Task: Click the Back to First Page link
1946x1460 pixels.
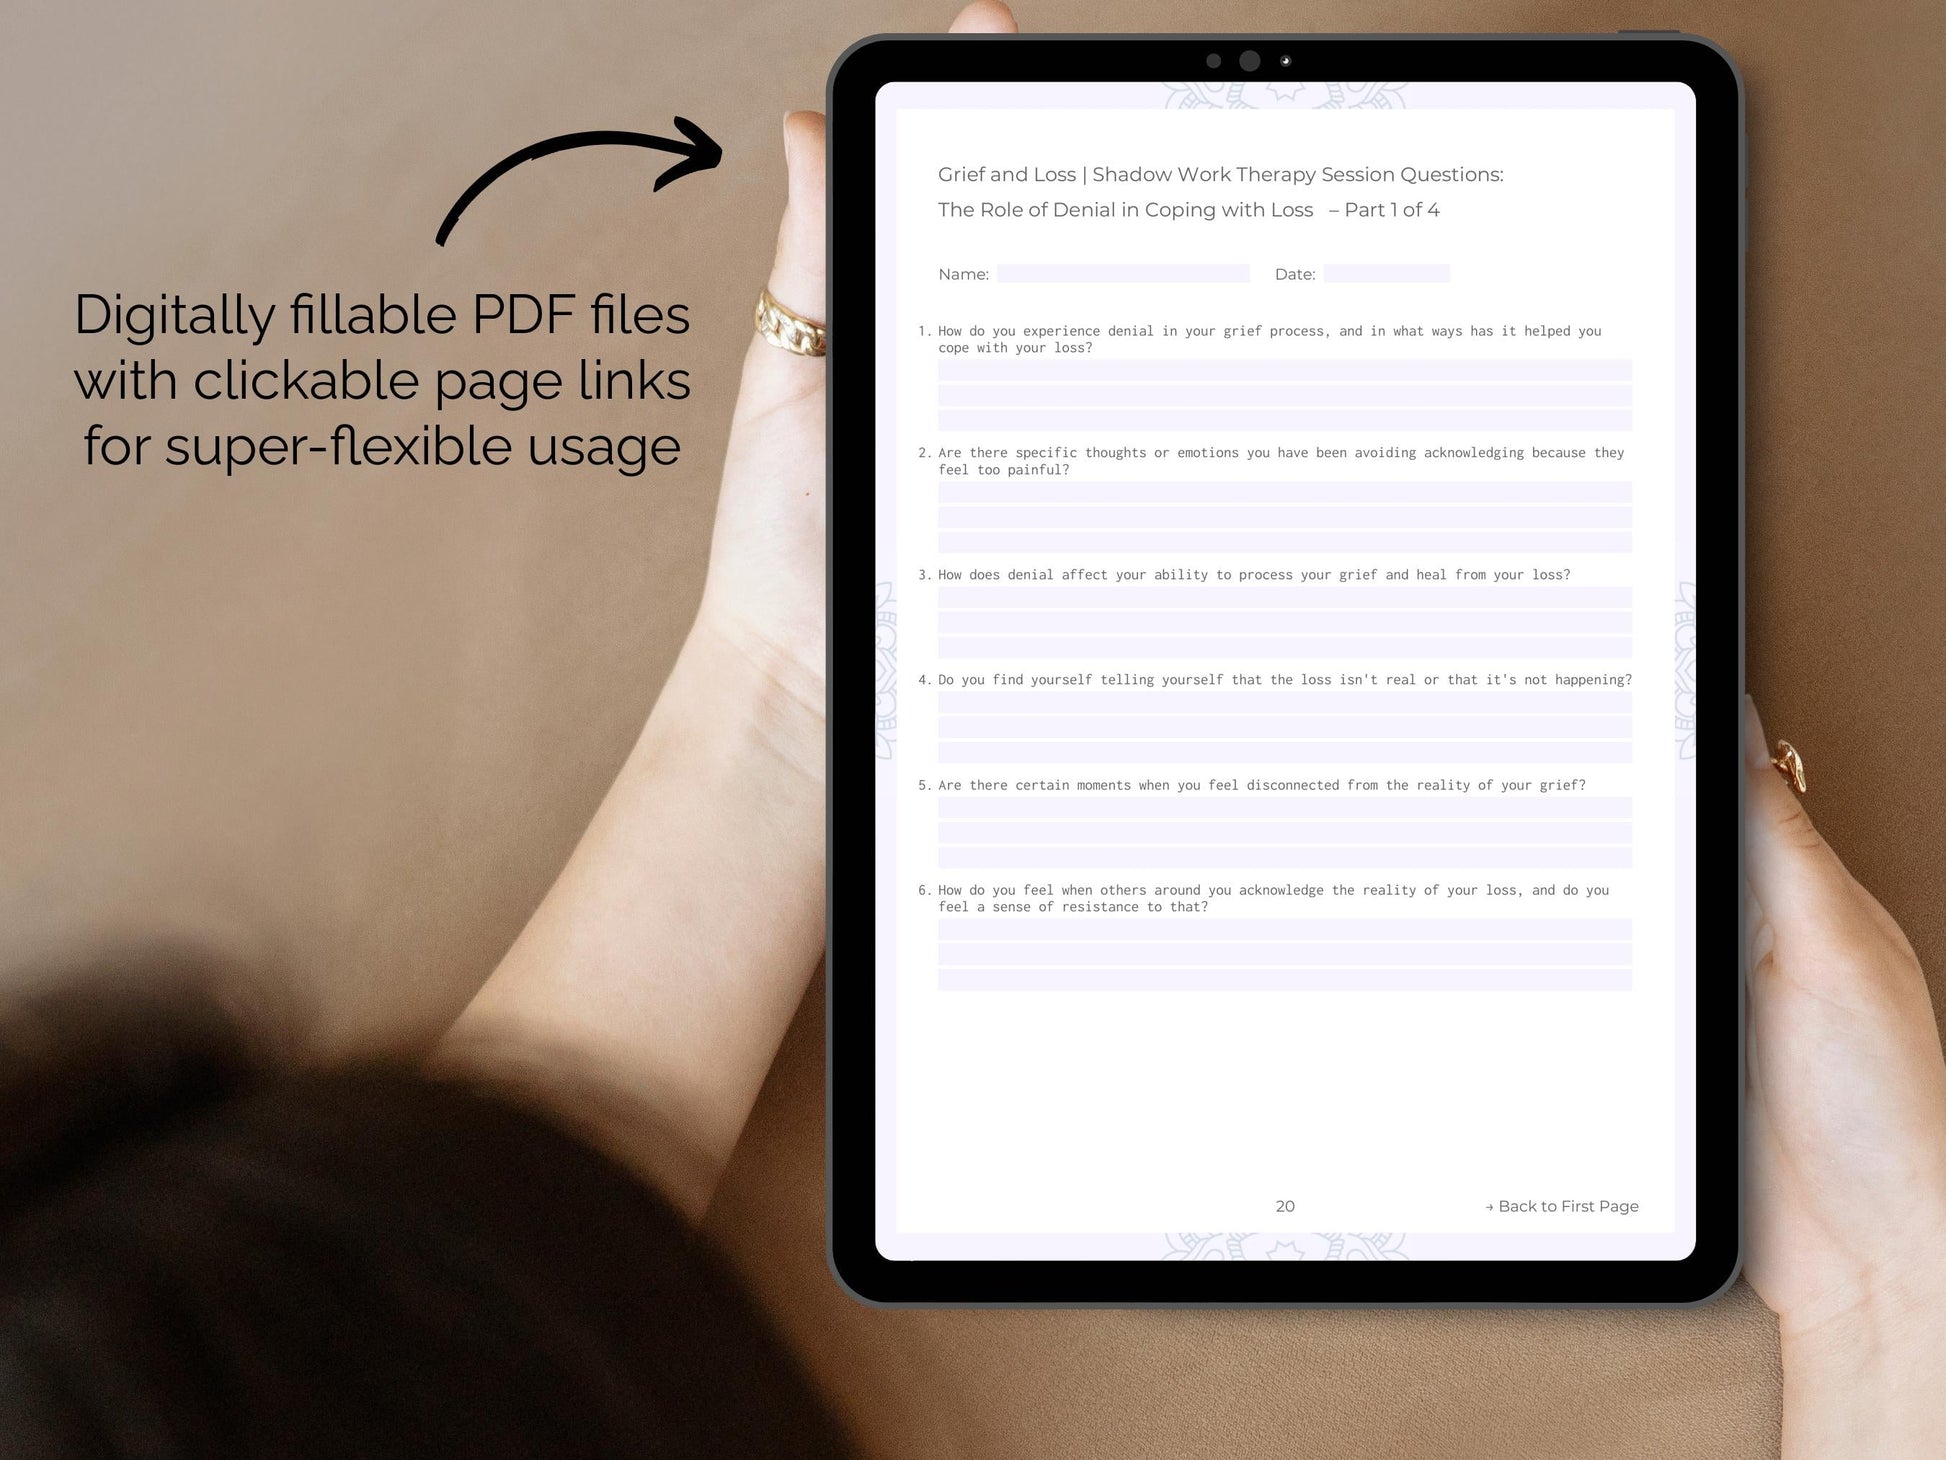Action: point(1549,1205)
